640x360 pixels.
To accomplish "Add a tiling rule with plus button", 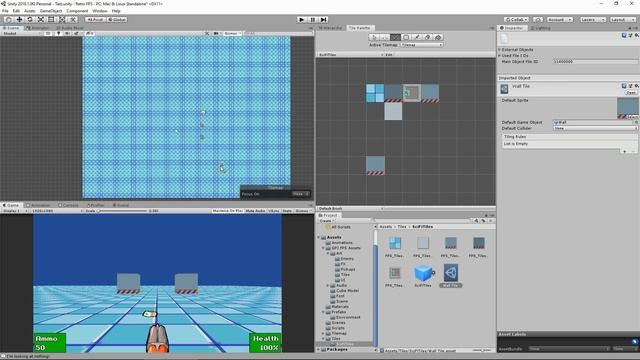I will pyautogui.click(x=624, y=151).
